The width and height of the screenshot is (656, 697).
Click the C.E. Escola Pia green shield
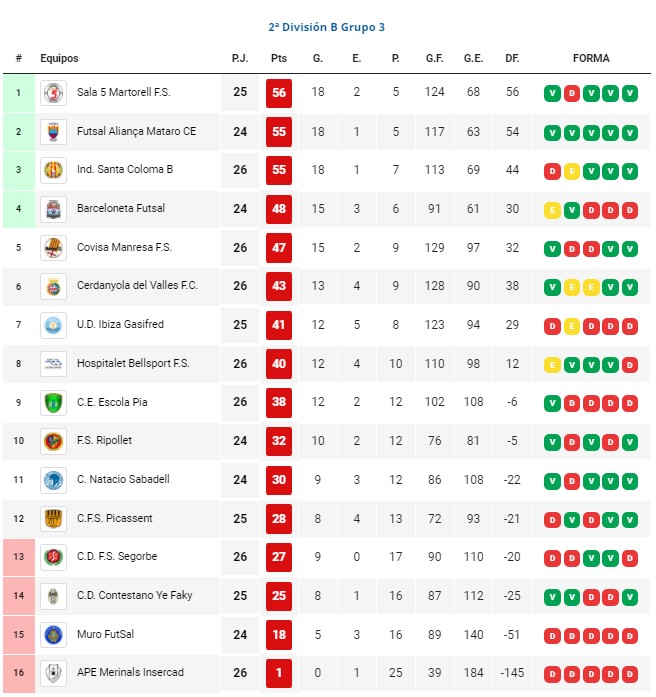tap(53, 403)
